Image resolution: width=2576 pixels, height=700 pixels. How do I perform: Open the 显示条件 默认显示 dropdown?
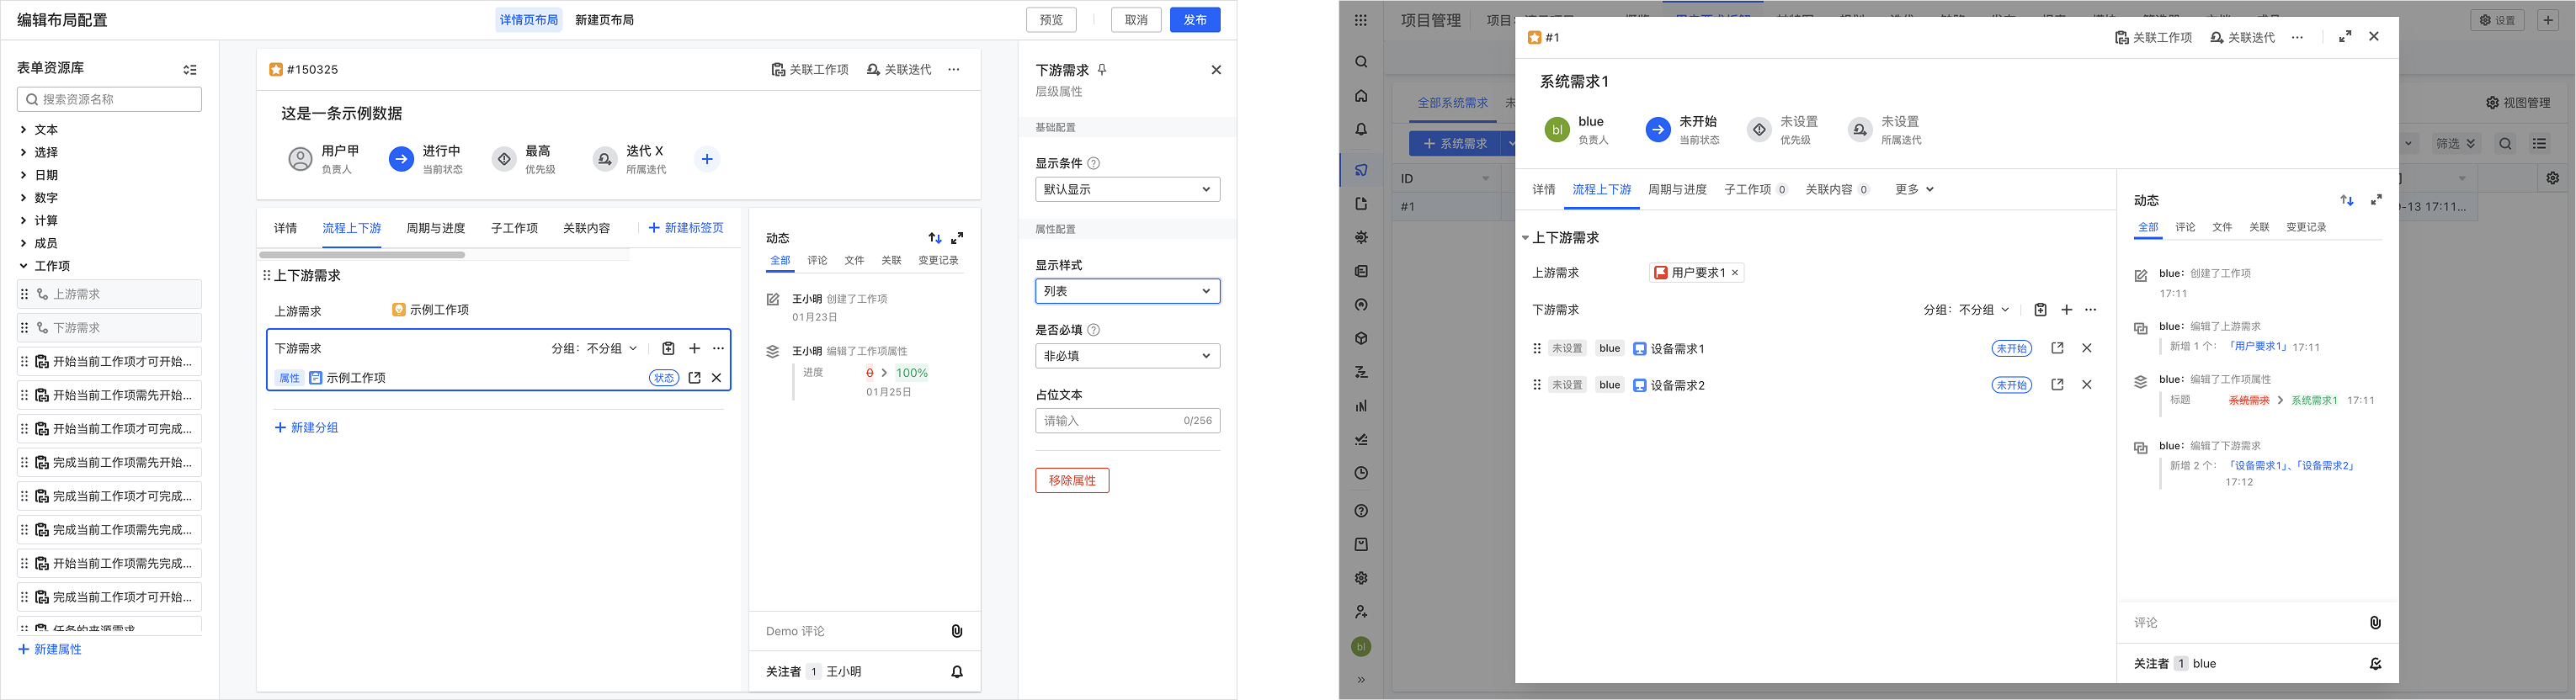1127,189
